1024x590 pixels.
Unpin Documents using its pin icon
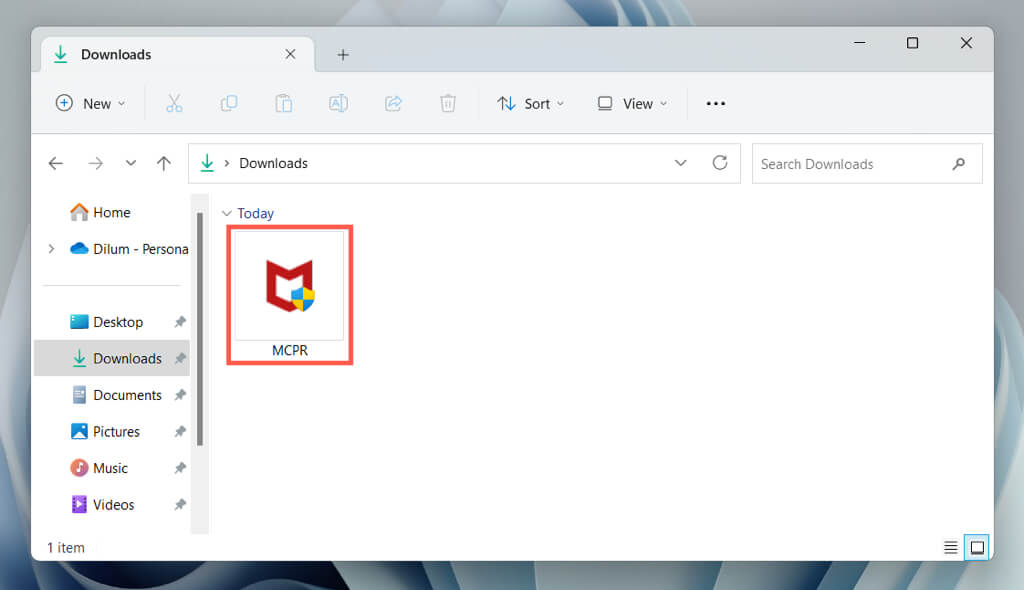tap(180, 395)
